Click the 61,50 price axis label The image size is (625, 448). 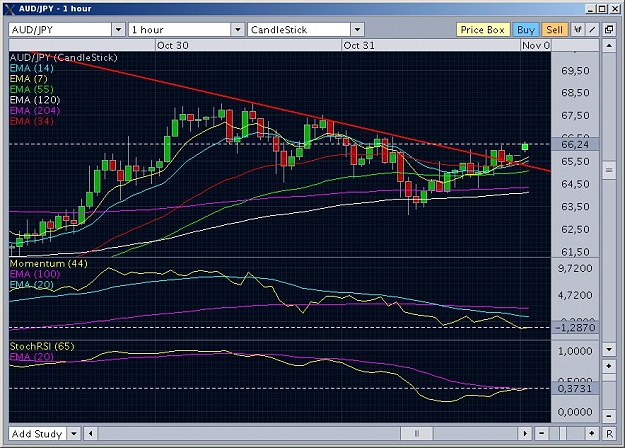point(575,252)
